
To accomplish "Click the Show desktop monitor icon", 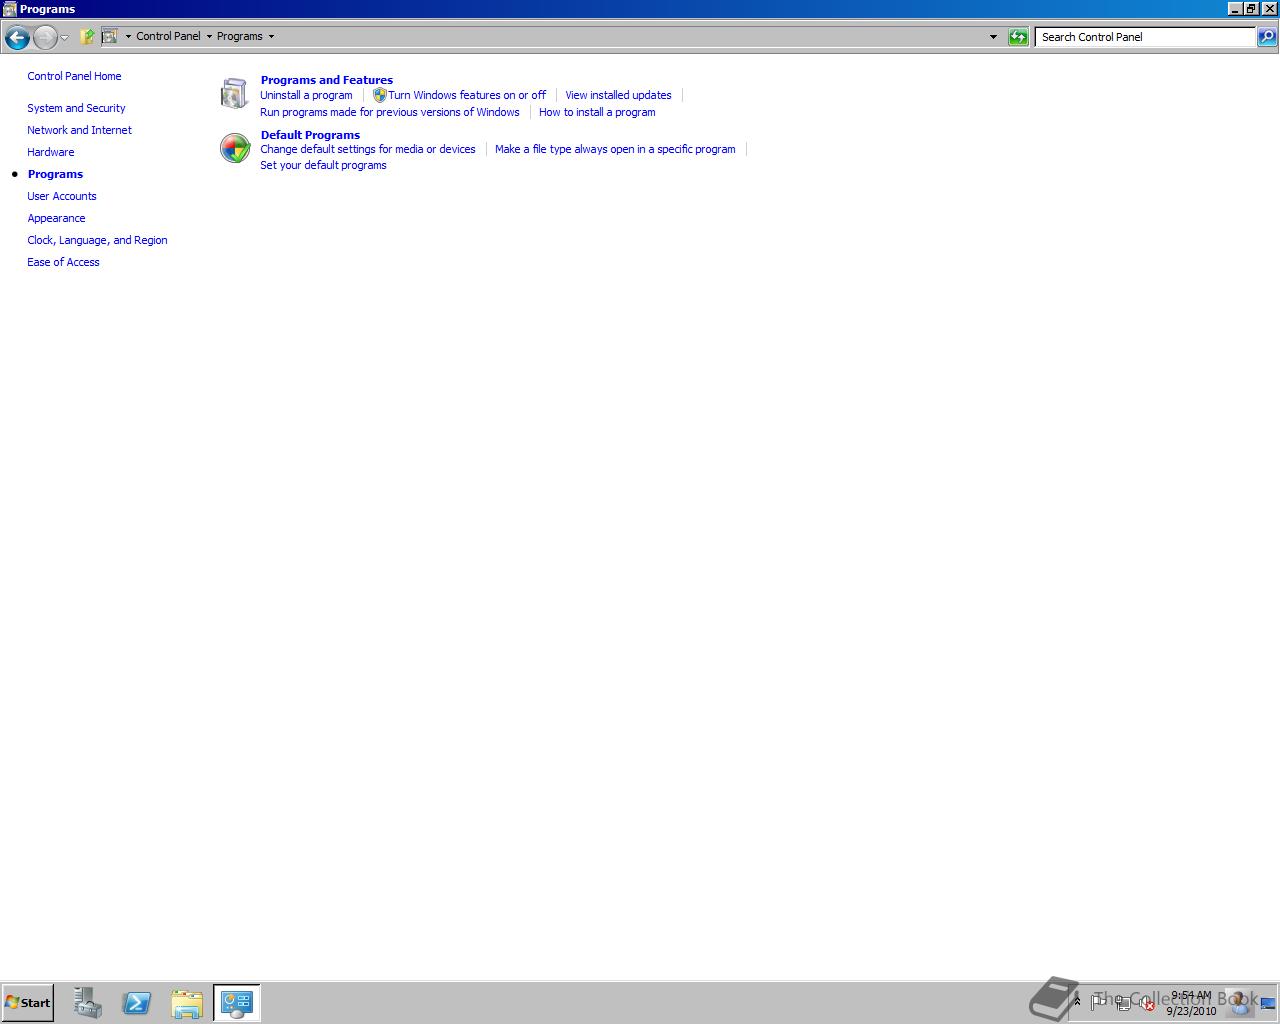I will click(x=1268, y=1003).
